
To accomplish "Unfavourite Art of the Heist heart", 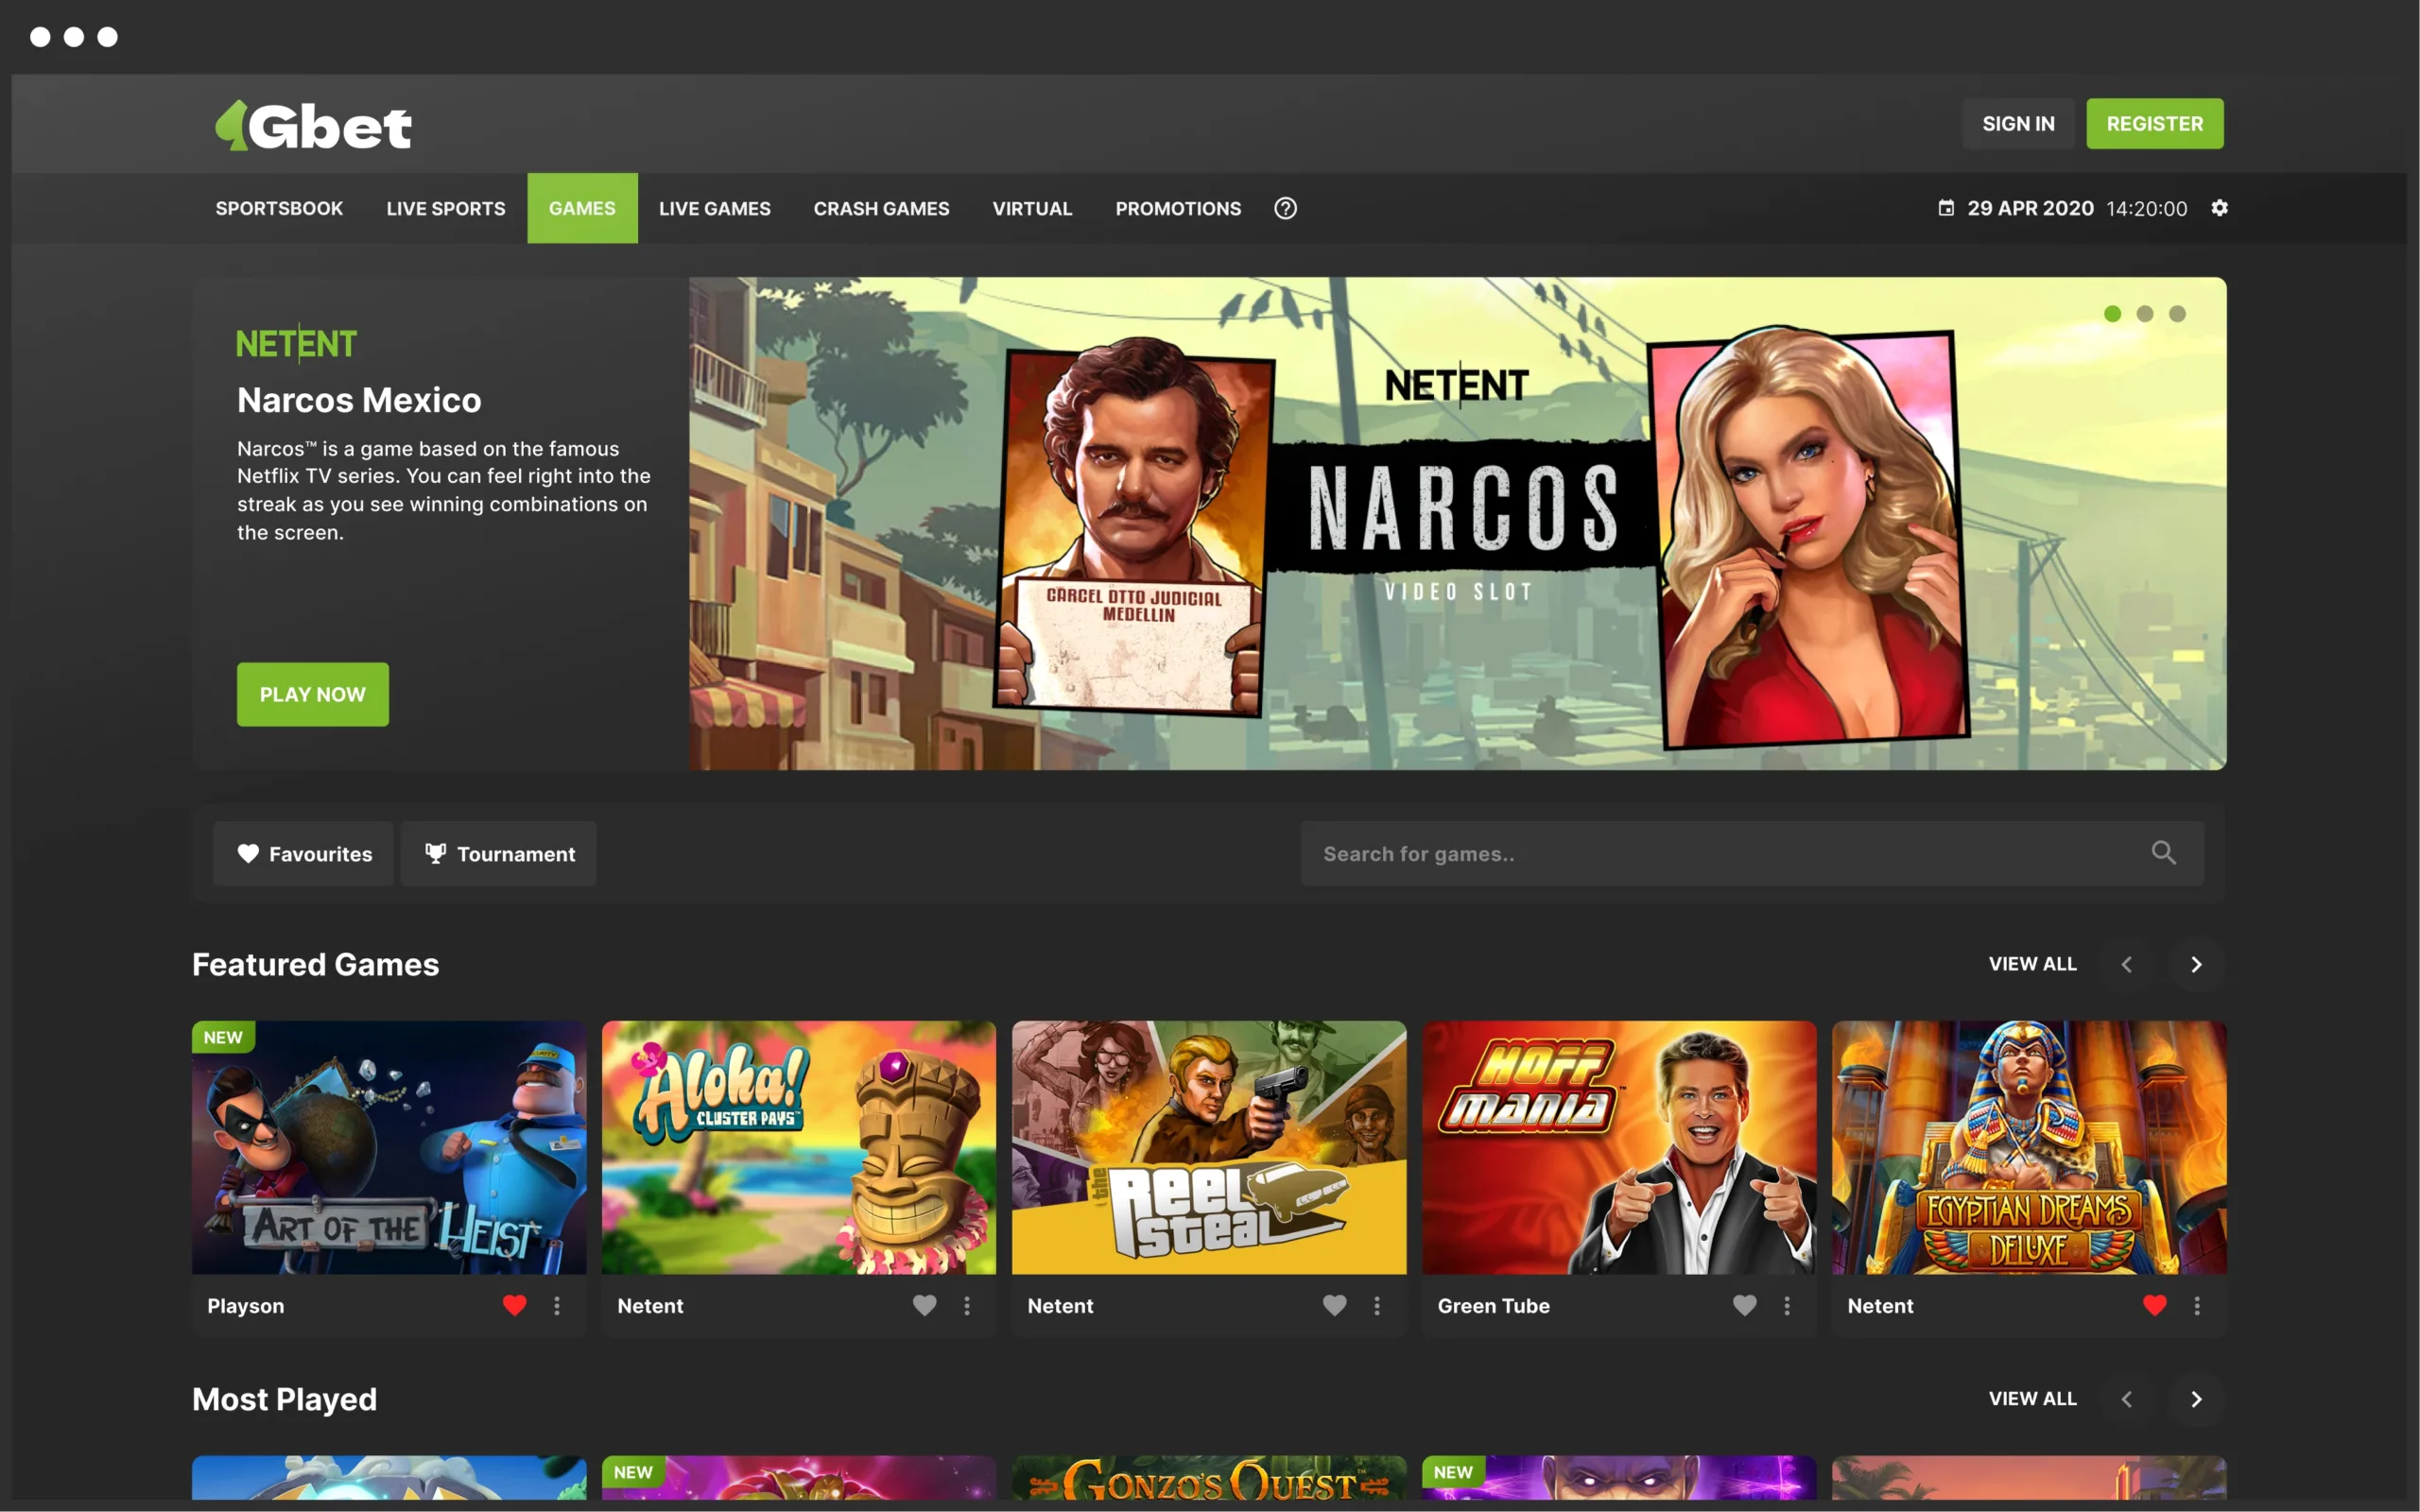I will (514, 1305).
